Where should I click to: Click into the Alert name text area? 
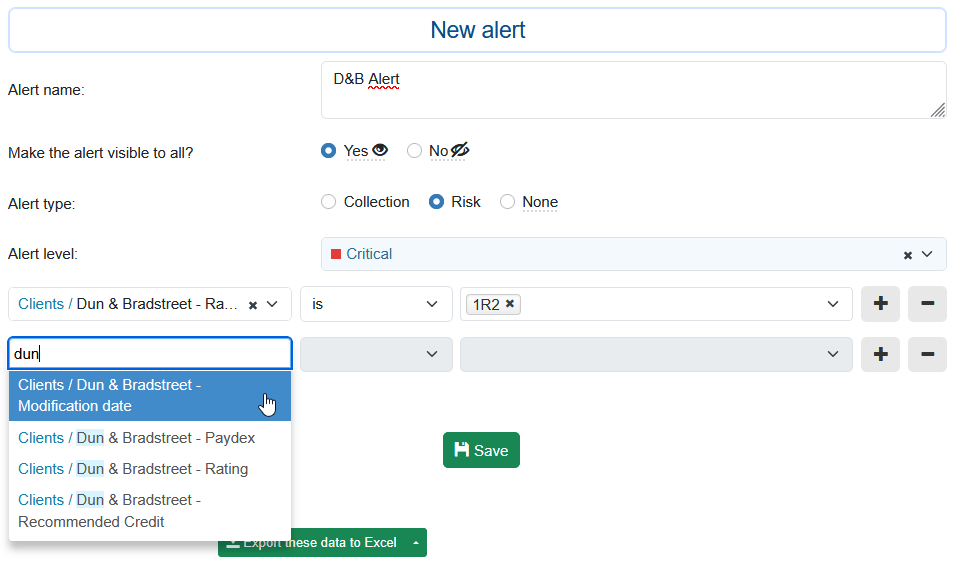tap(632, 90)
